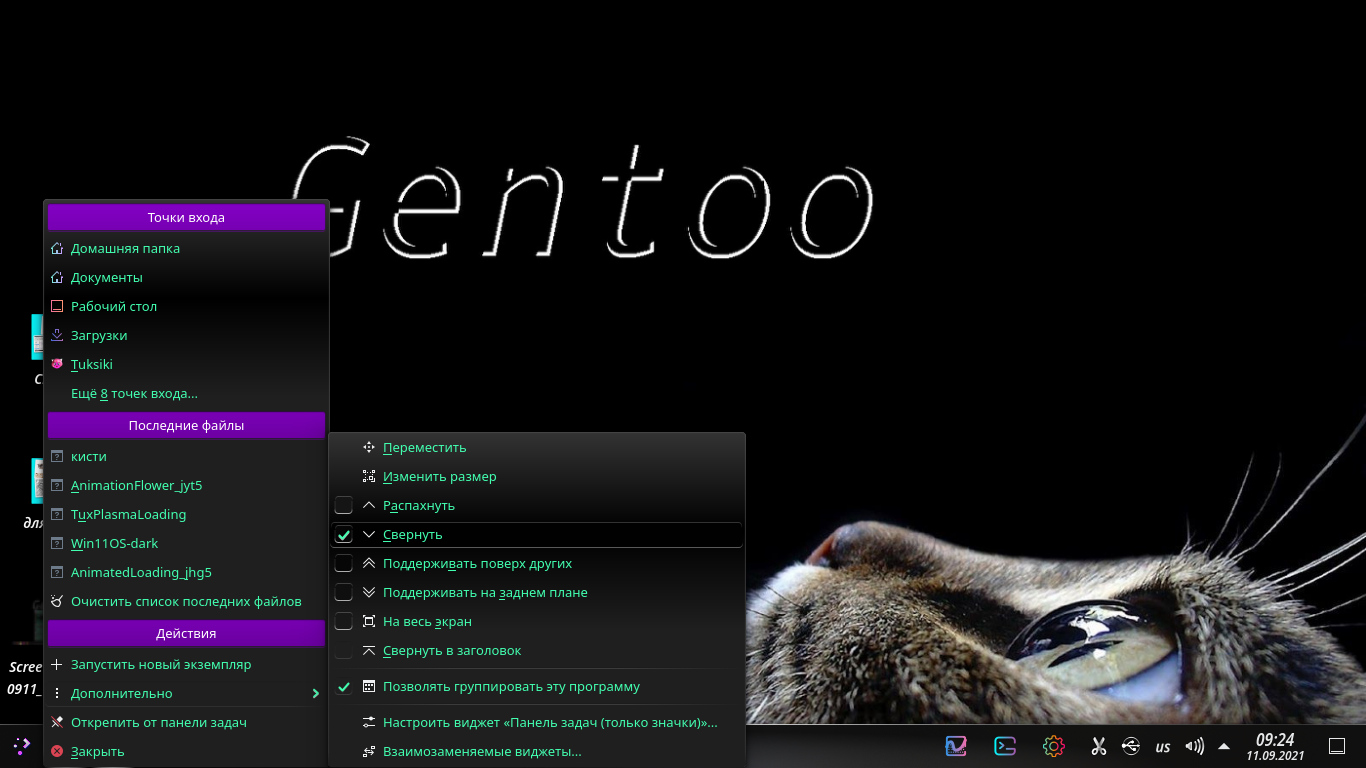
Task: Launch the terminal icon on the taskbar
Action: 1005,746
